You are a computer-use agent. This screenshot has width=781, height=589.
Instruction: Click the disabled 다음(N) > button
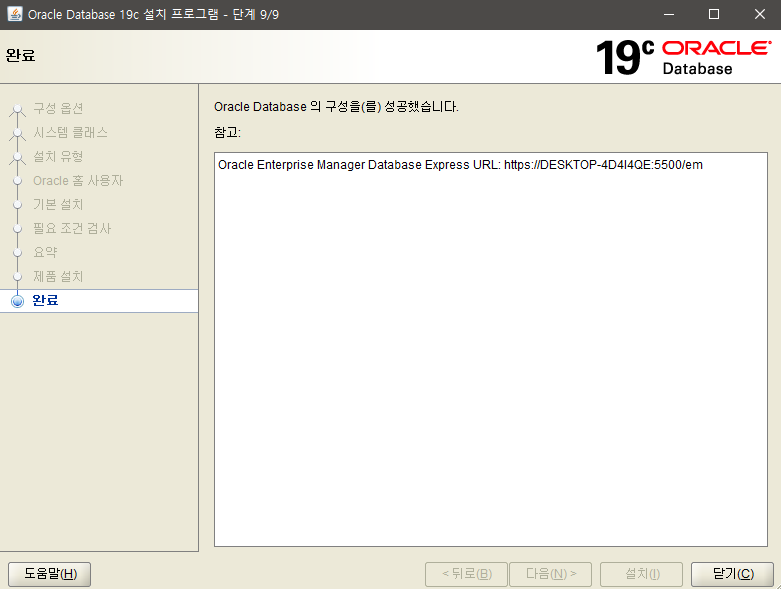(x=550, y=574)
